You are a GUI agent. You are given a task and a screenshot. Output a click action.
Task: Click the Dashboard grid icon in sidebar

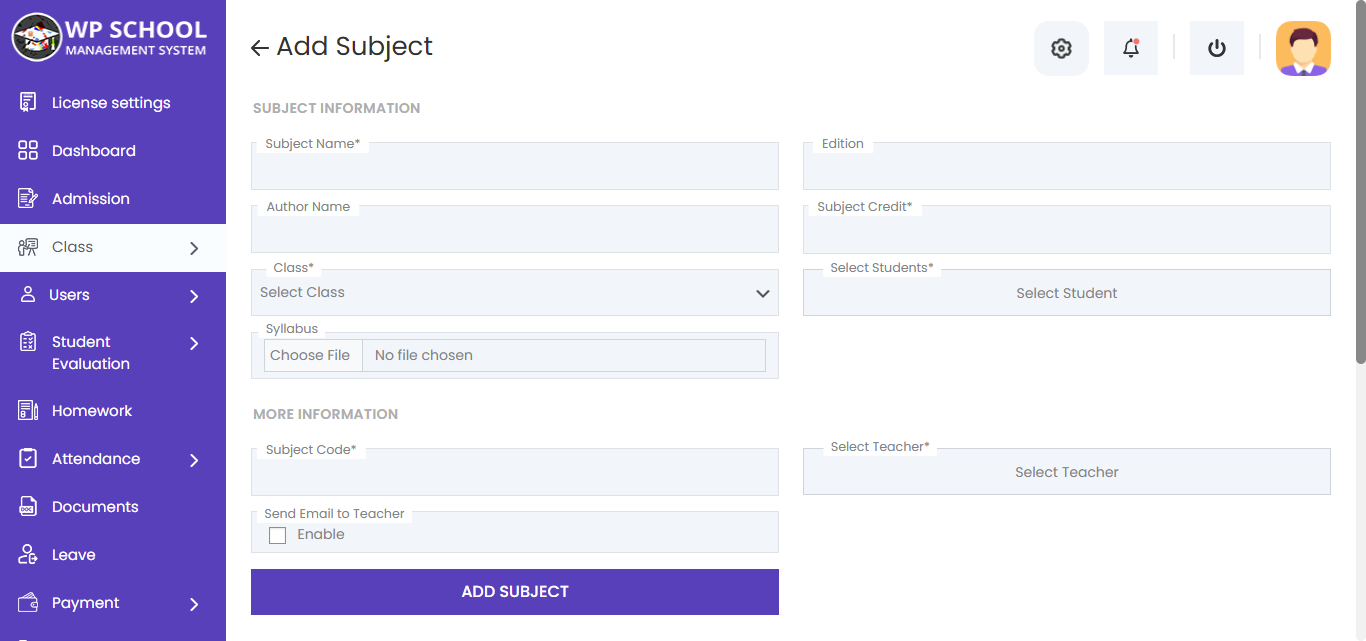pos(28,151)
